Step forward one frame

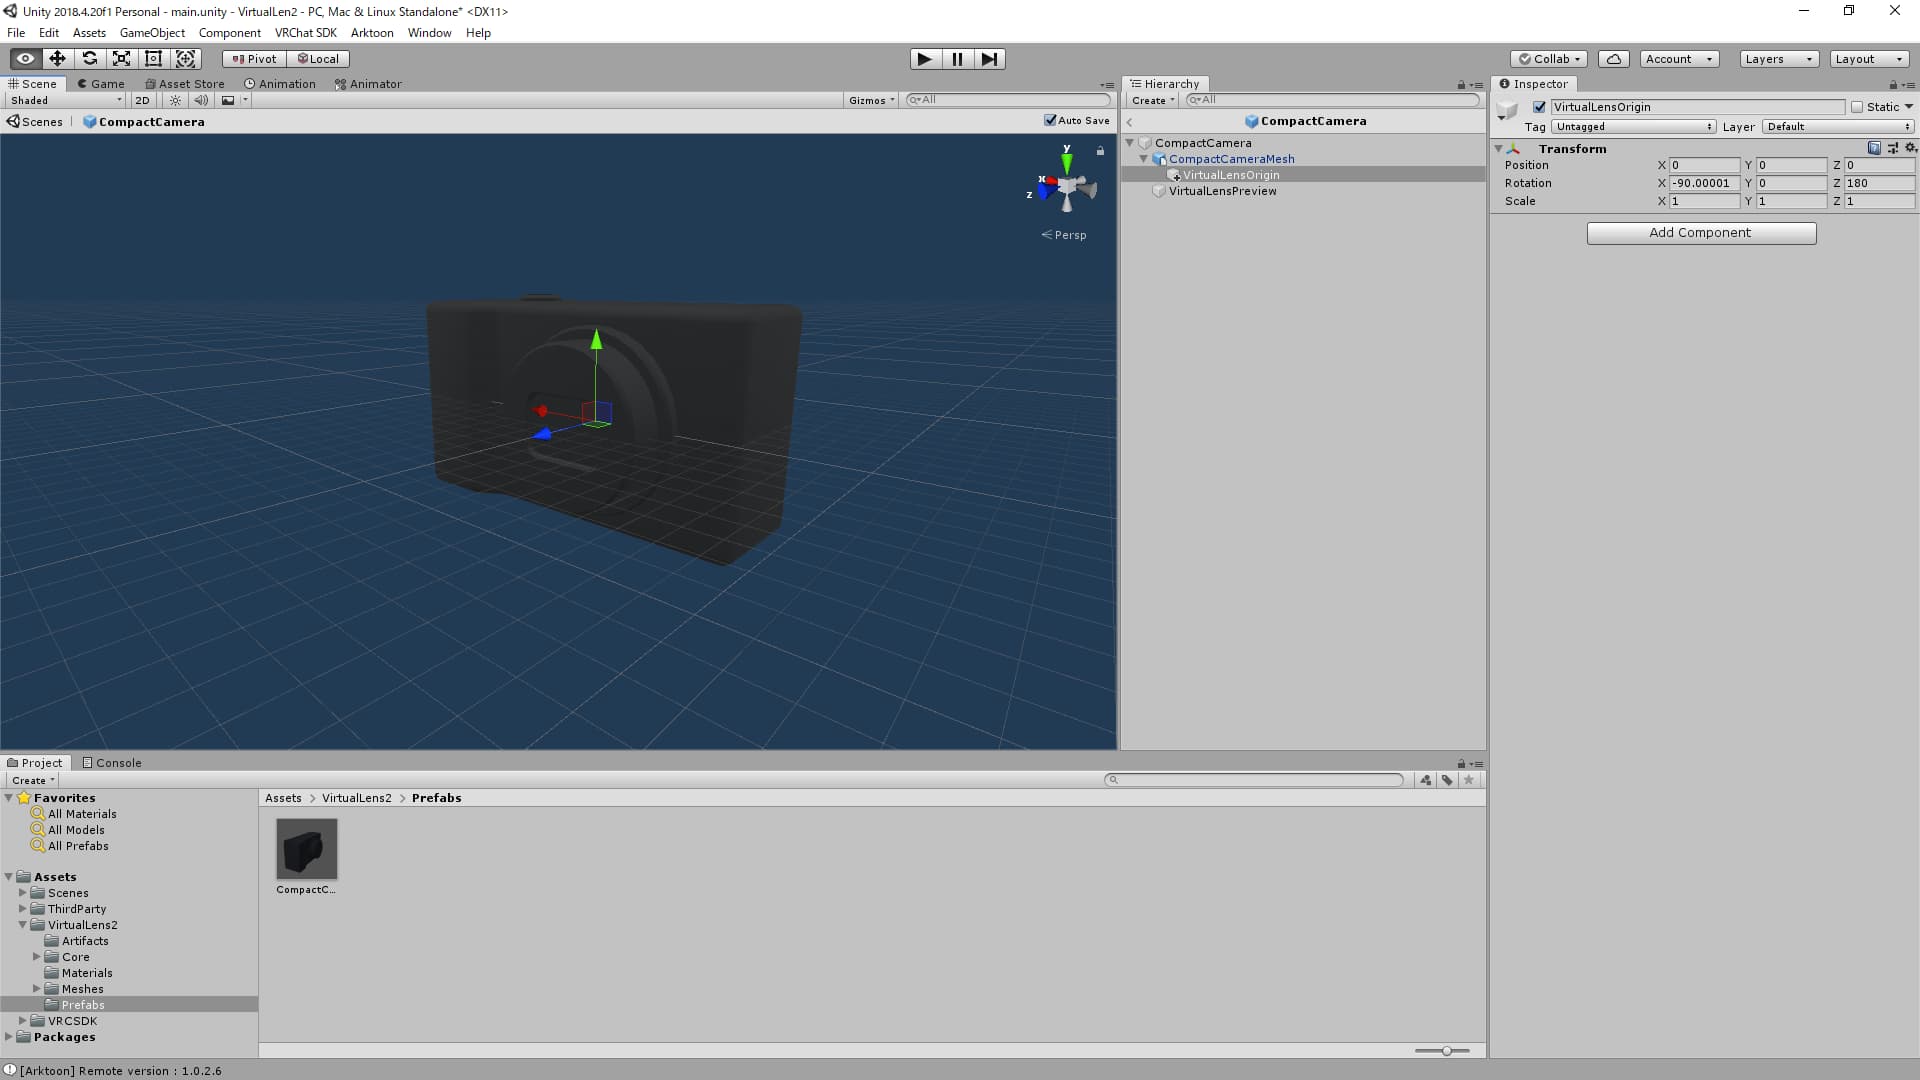coord(989,59)
